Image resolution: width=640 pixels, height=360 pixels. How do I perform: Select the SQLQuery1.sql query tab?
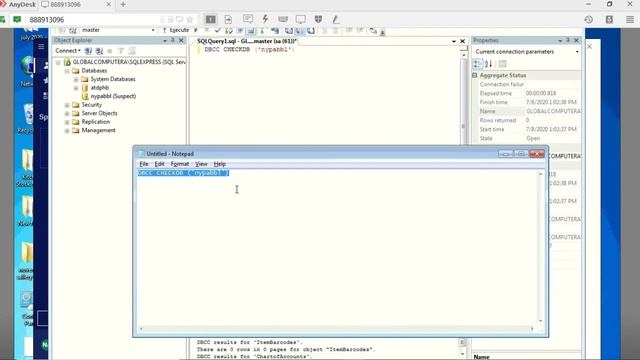247,41
